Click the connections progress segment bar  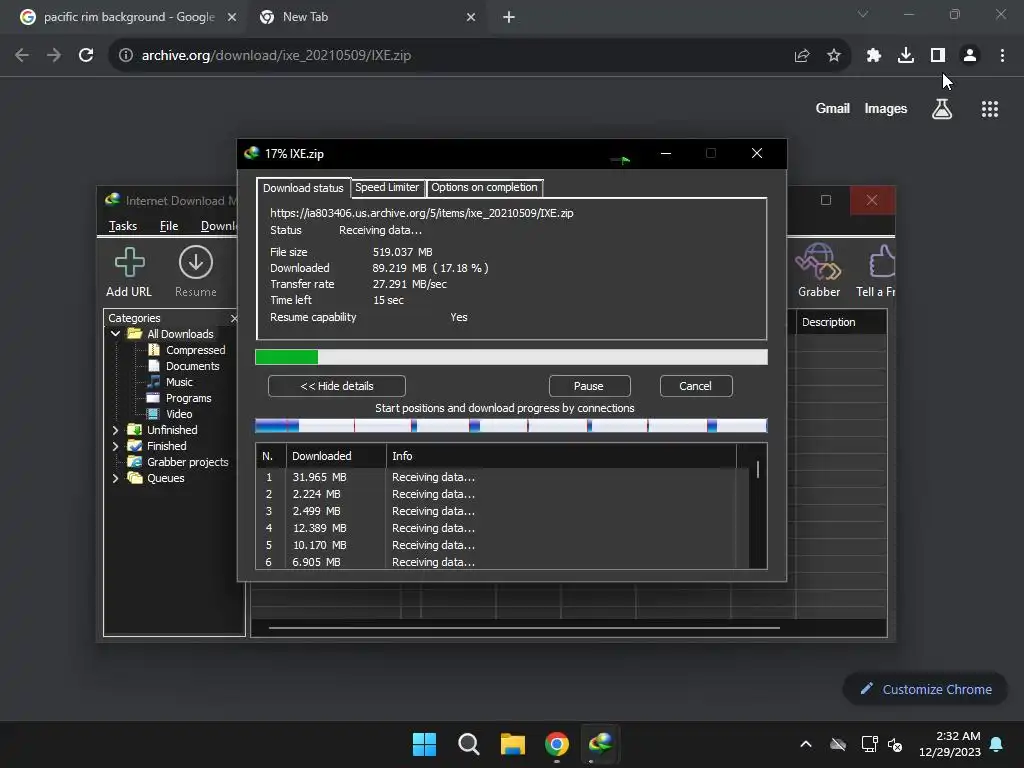[511, 426]
